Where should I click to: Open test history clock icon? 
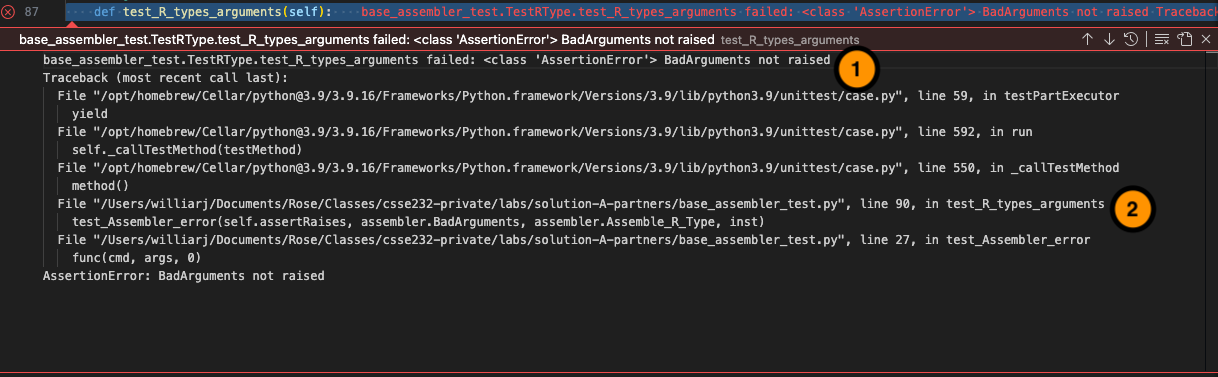pos(1130,39)
